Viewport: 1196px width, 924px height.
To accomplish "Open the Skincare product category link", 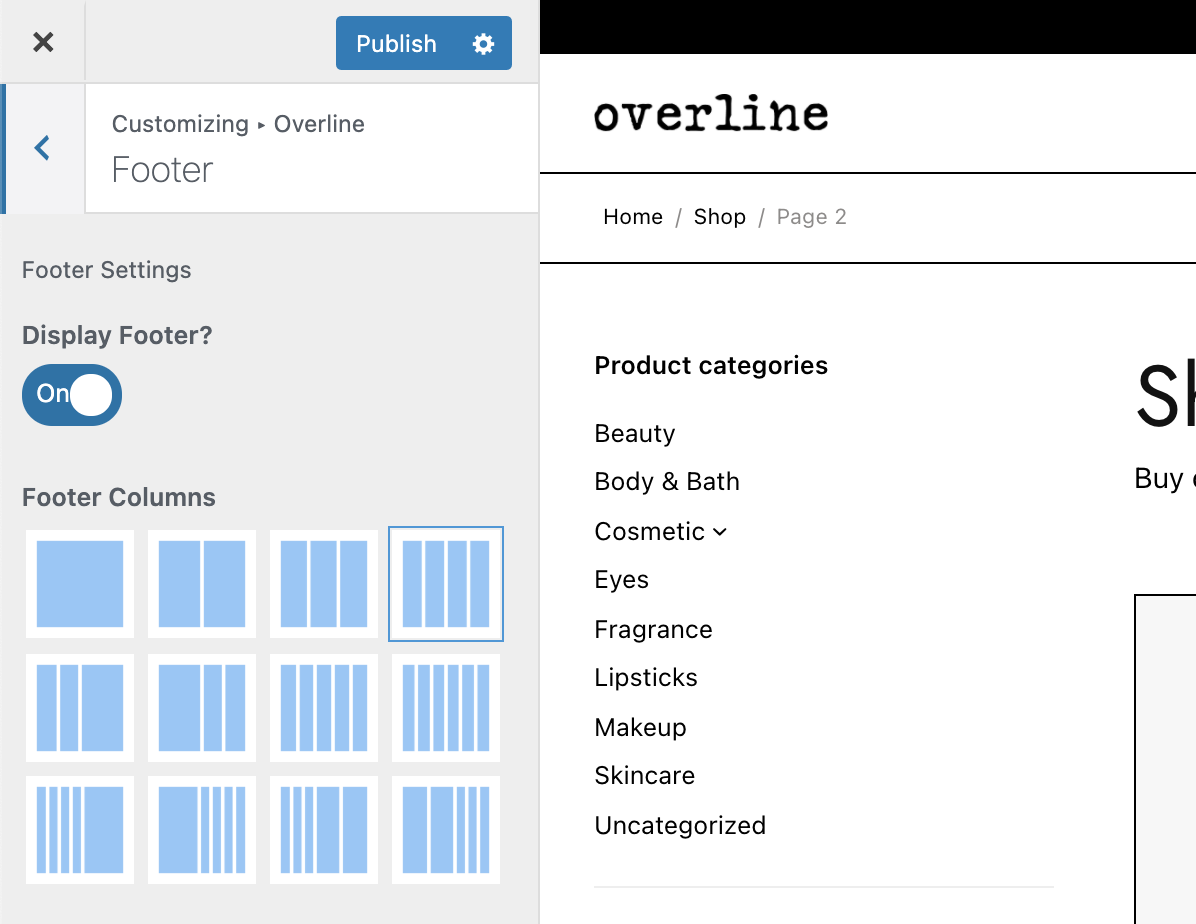I will coord(644,775).
